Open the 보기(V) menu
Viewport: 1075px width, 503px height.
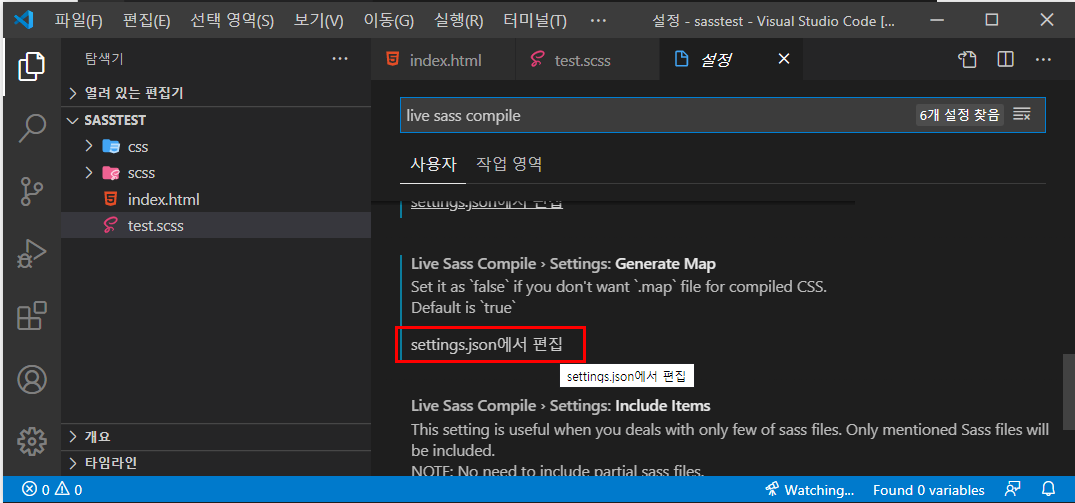coord(319,21)
